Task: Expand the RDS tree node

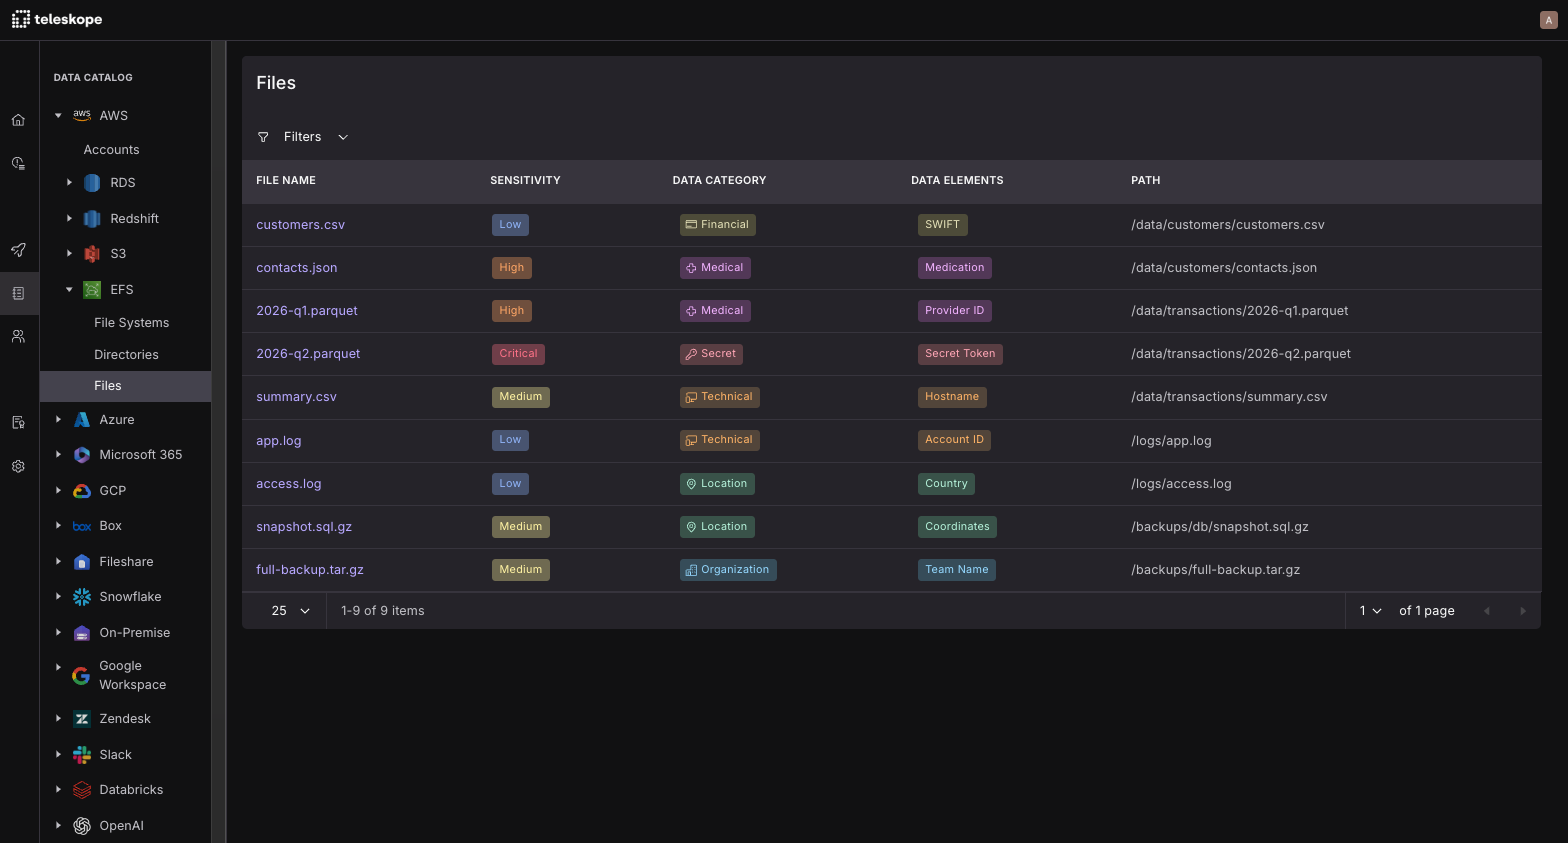Action: tap(69, 183)
